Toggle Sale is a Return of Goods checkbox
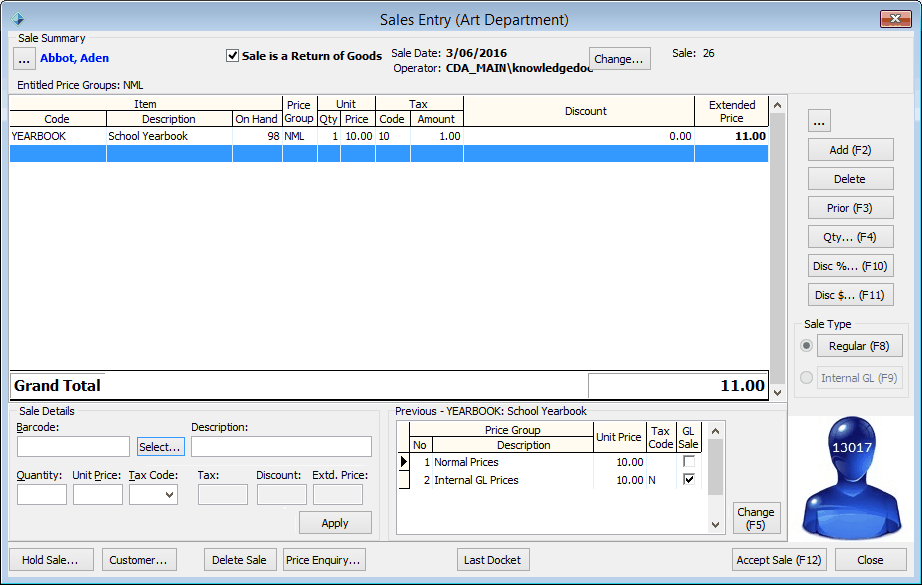Screen dimensions: 922x585 pos(233,56)
